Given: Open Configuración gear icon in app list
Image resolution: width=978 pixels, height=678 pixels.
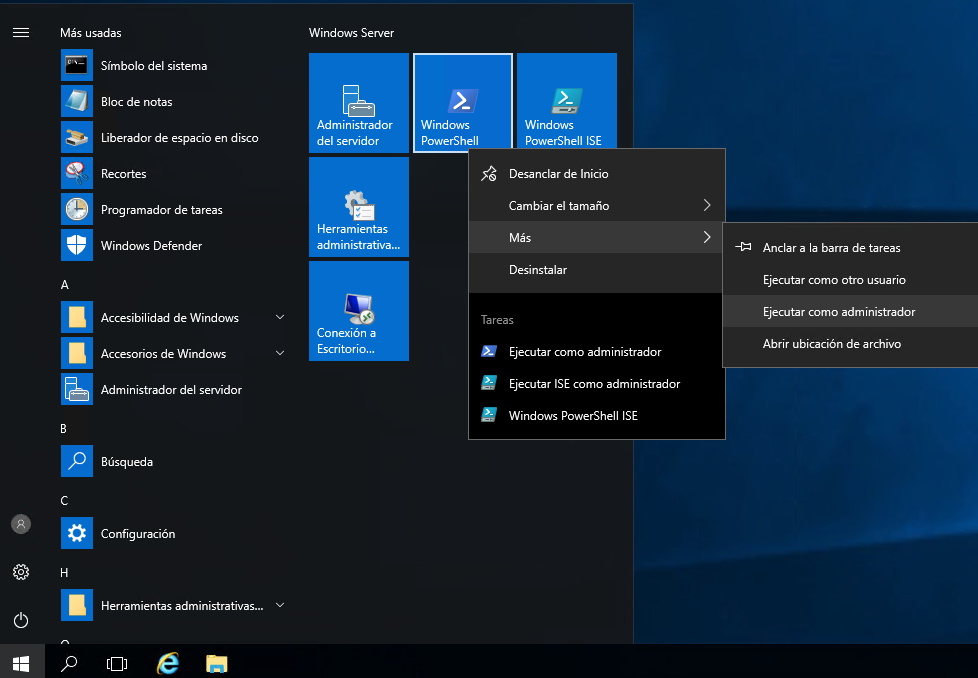Looking at the screenshot, I should pyautogui.click(x=77, y=534).
